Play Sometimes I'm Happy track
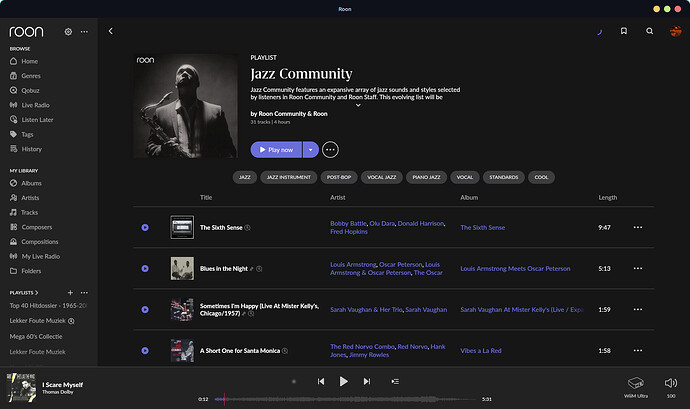This screenshot has width=690, height=409. tap(145, 310)
